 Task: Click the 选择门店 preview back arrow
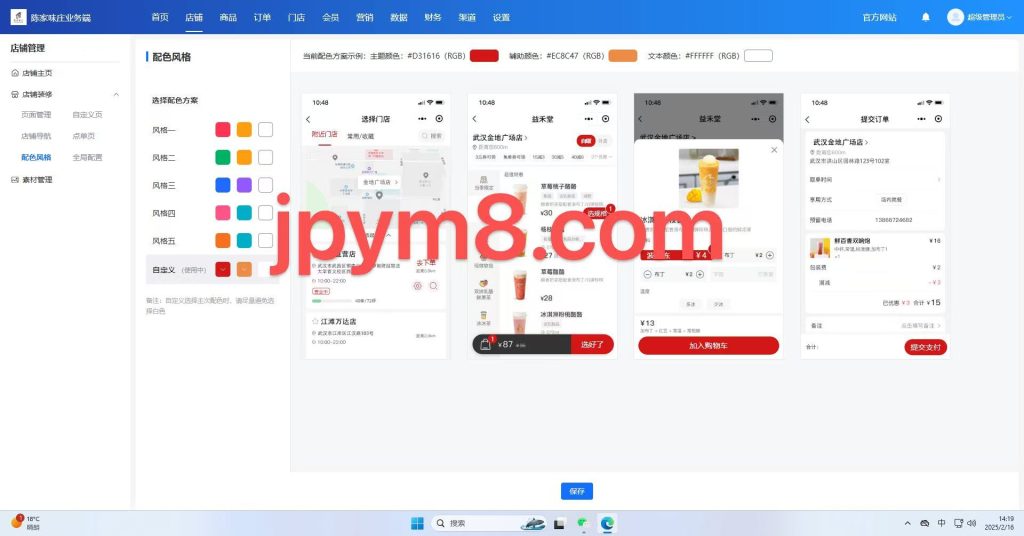(x=308, y=119)
